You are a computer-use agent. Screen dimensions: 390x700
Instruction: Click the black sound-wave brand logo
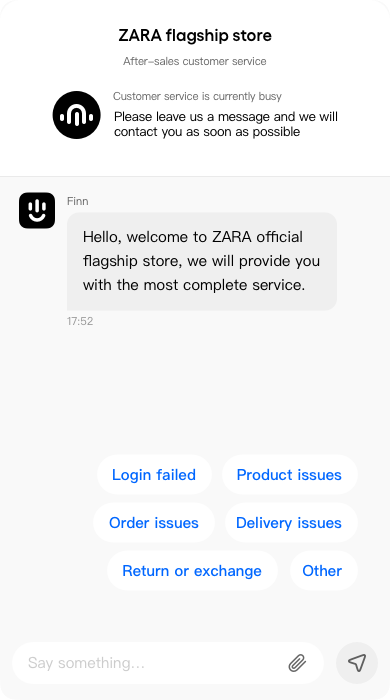(x=76, y=115)
